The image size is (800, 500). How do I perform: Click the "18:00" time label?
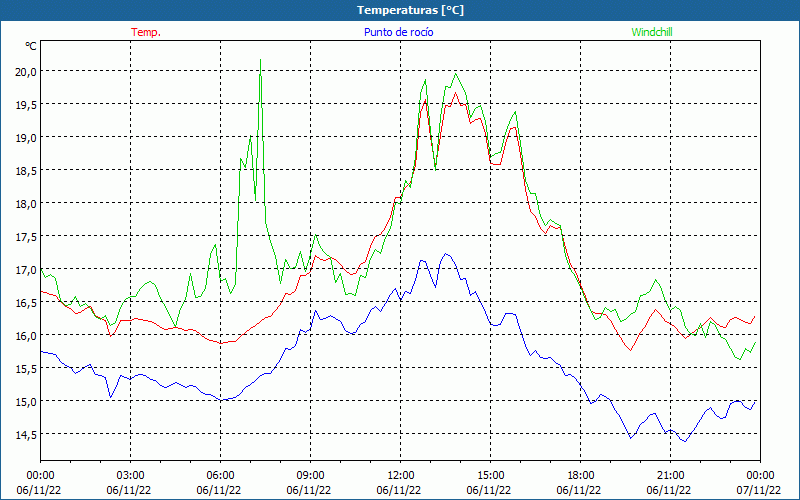coord(580,476)
